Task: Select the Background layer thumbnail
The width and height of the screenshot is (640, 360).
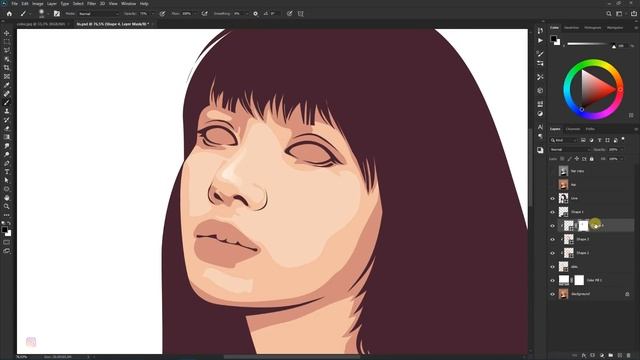Action: [x=564, y=294]
